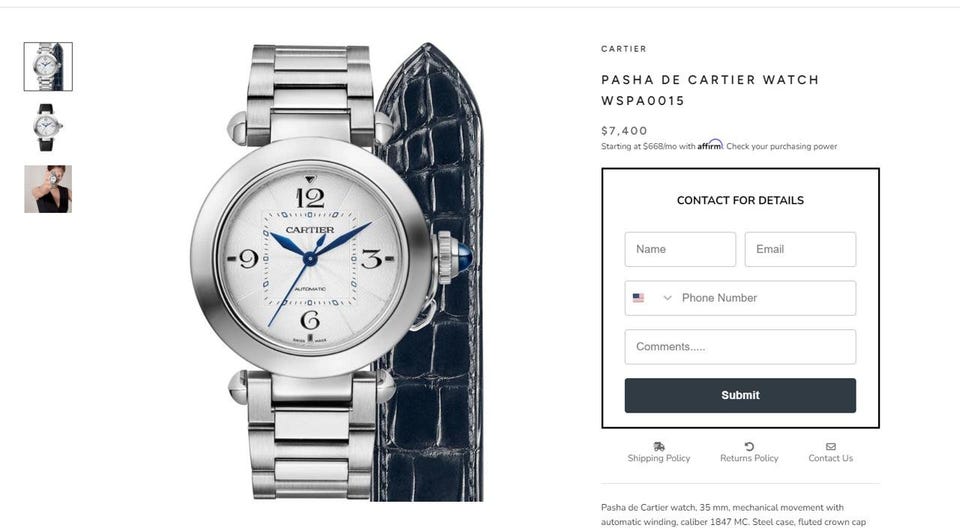
Task: Click the Name input field
Action: [x=680, y=249]
